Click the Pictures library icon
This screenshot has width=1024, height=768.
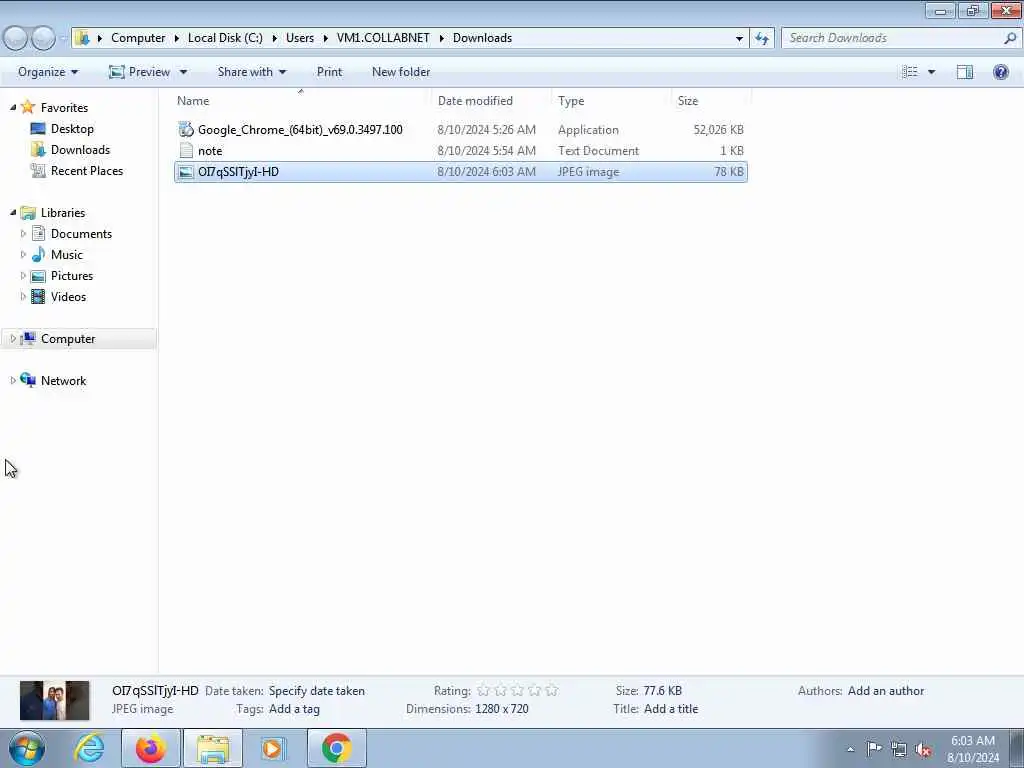[38, 276]
